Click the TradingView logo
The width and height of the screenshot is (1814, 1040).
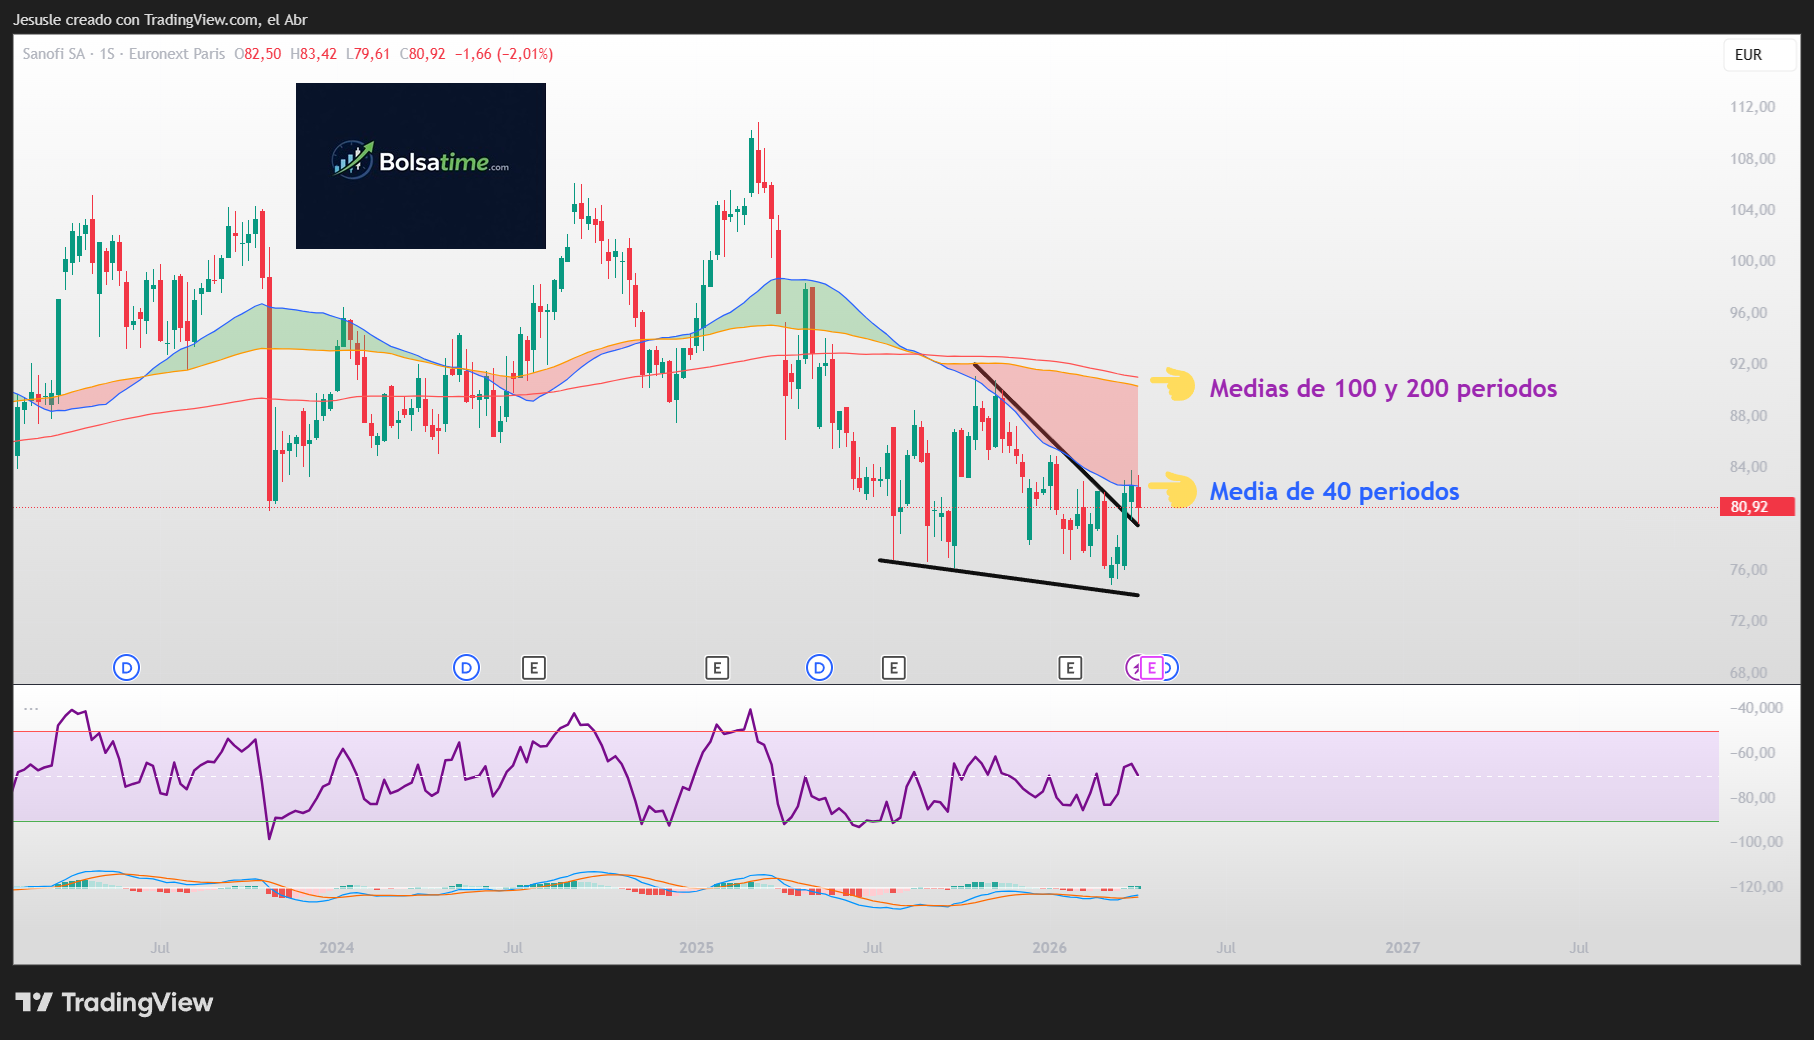pyautogui.click(x=118, y=1002)
